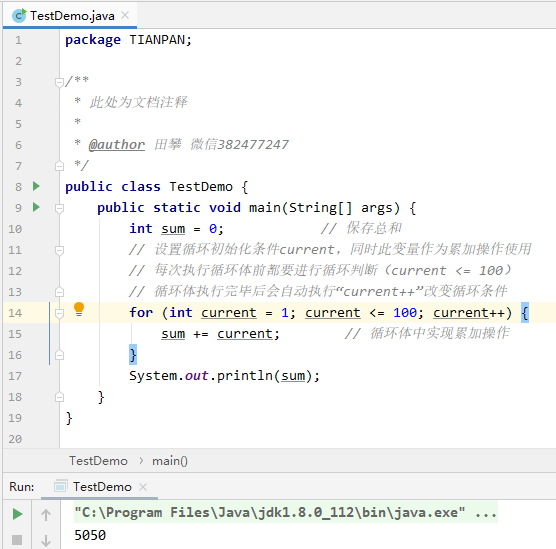
Task: Click line number 14 in the gutter
Action: pos(15,313)
